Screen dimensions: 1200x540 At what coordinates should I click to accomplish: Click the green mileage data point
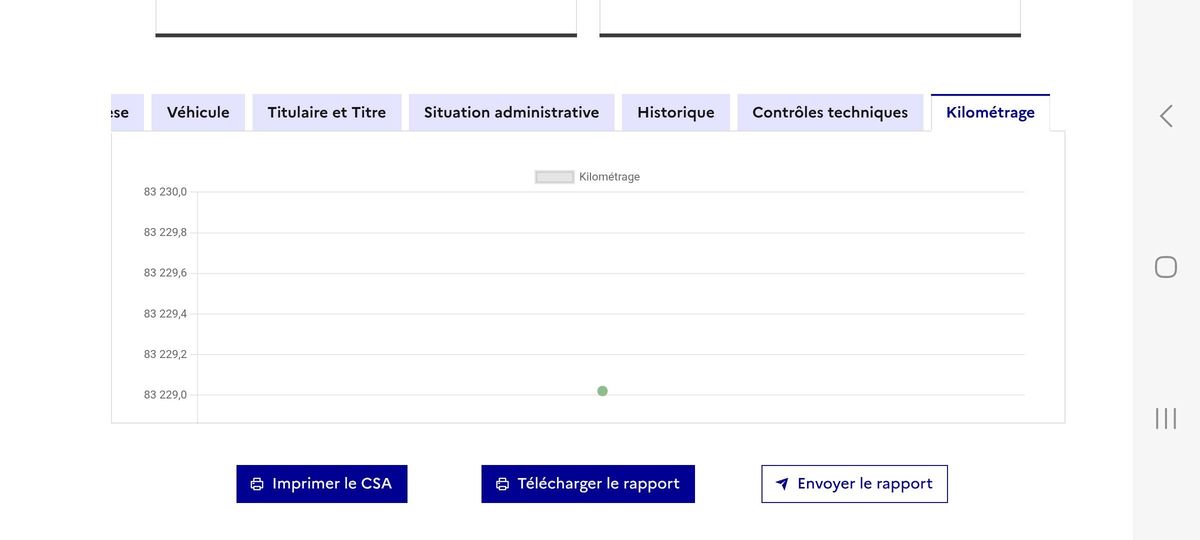click(602, 391)
